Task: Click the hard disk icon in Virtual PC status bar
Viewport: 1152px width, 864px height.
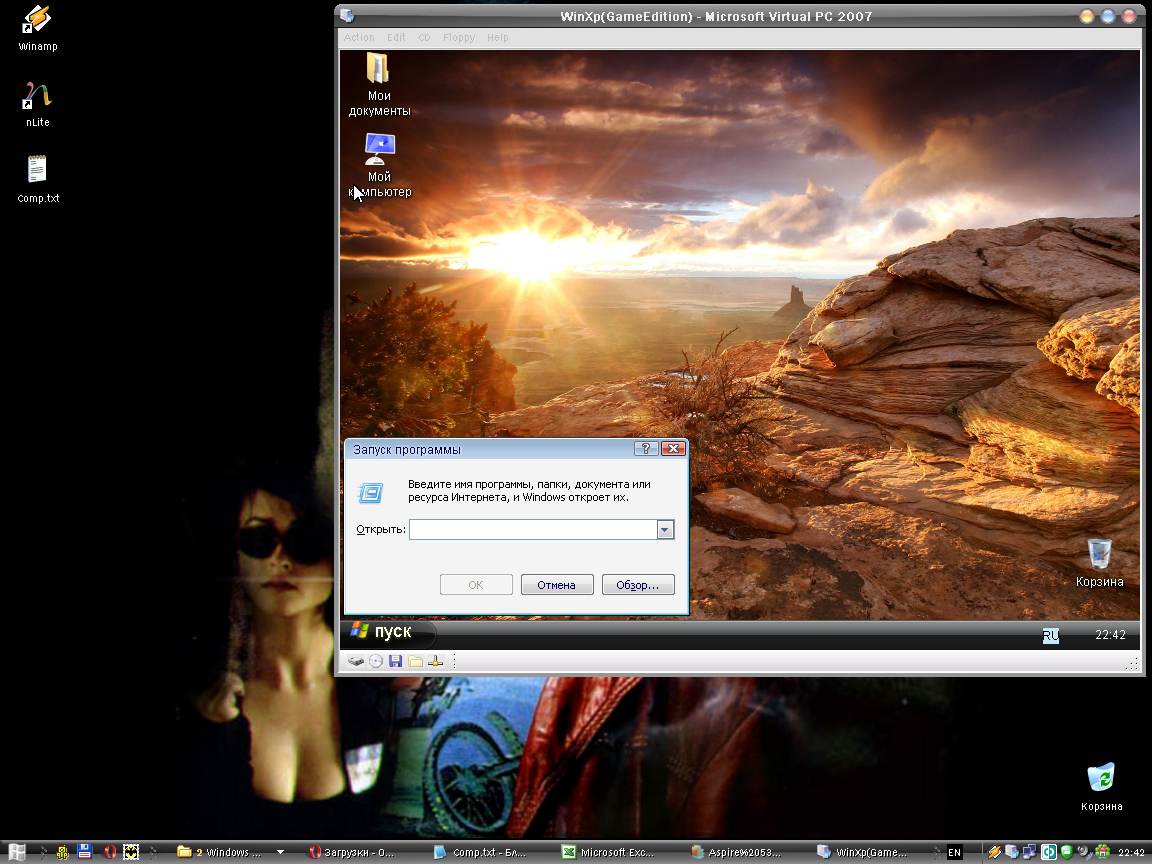Action: pos(355,661)
